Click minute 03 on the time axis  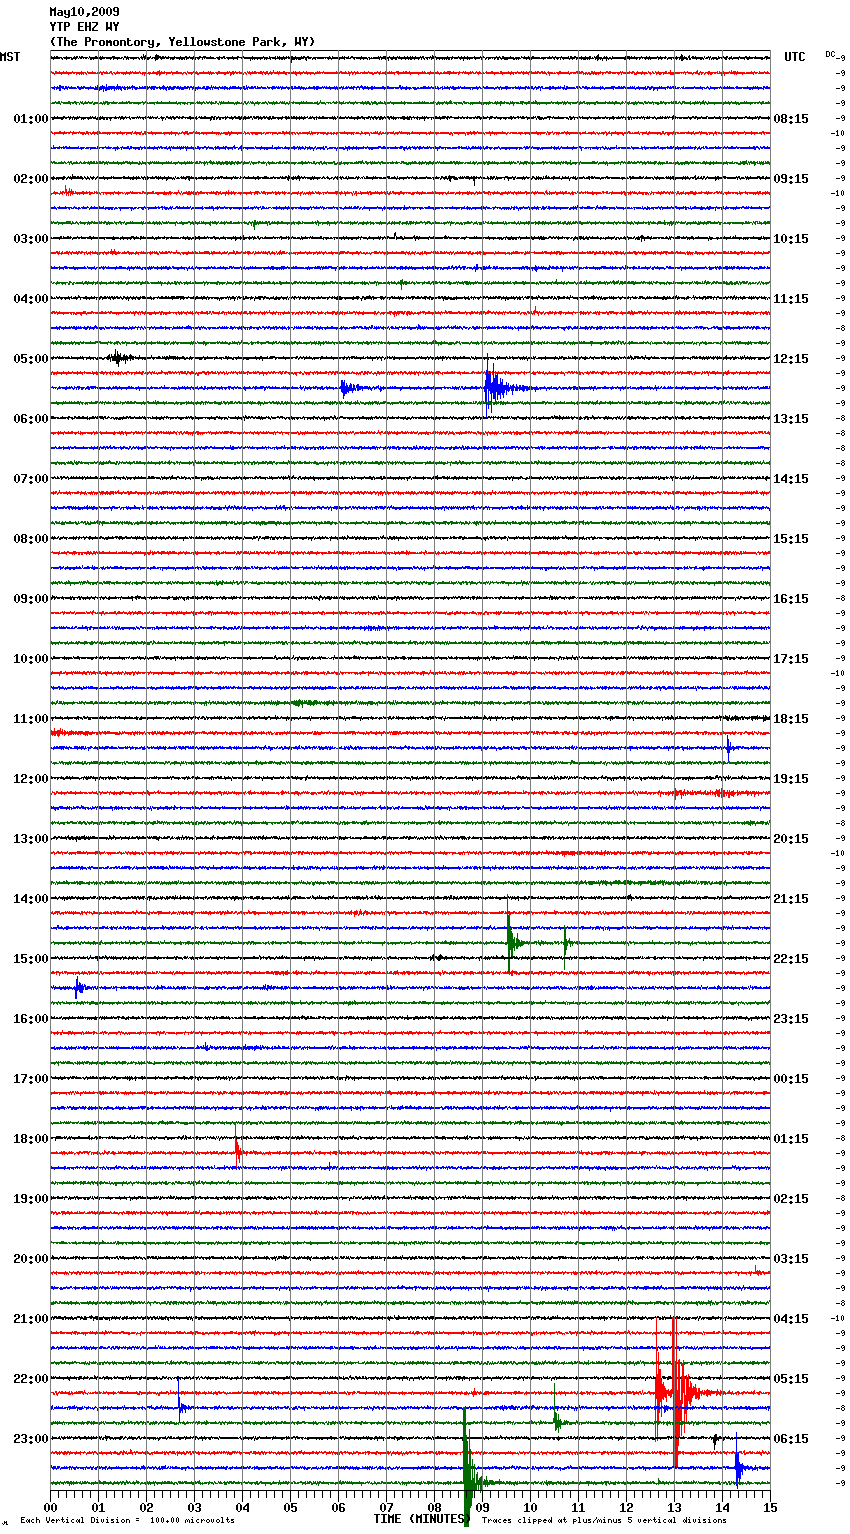pyautogui.click(x=194, y=1507)
